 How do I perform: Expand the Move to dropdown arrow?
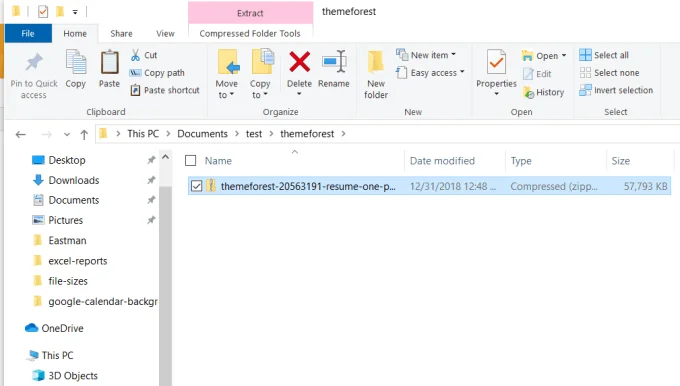232,94
